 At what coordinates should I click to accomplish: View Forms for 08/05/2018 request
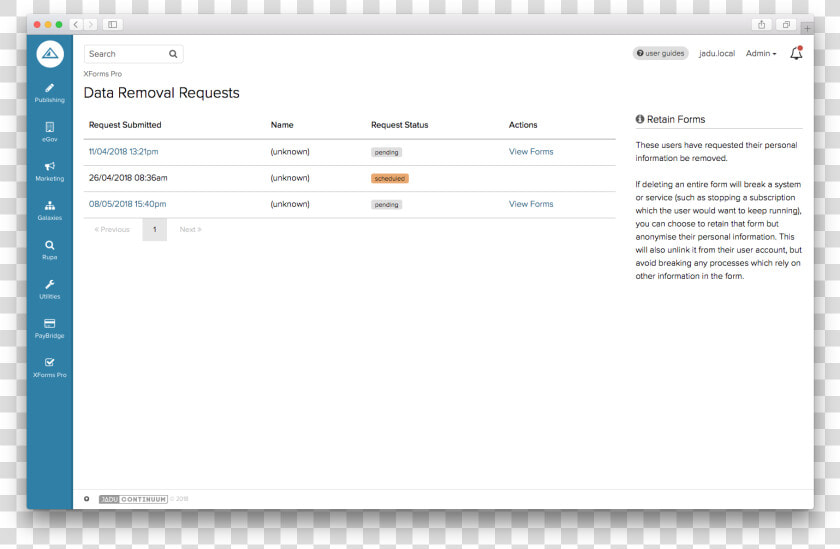(531, 204)
